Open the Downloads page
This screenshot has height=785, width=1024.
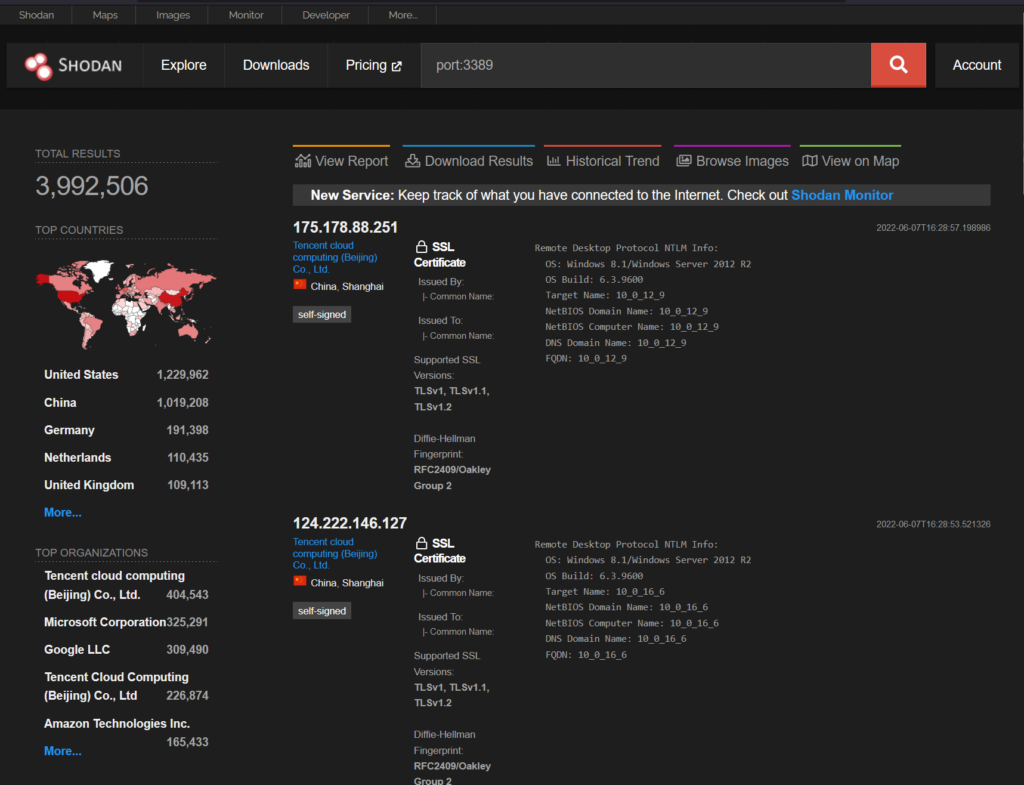(x=276, y=65)
